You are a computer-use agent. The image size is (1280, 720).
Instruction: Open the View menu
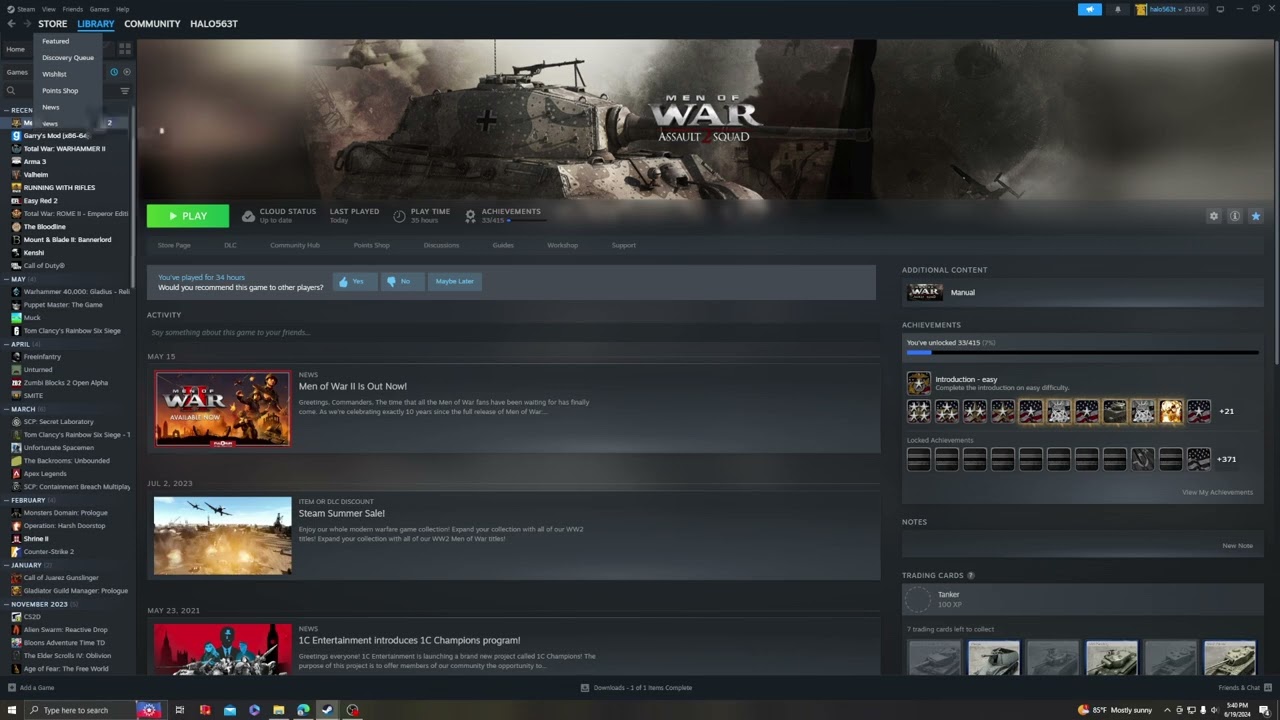[x=48, y=9]
